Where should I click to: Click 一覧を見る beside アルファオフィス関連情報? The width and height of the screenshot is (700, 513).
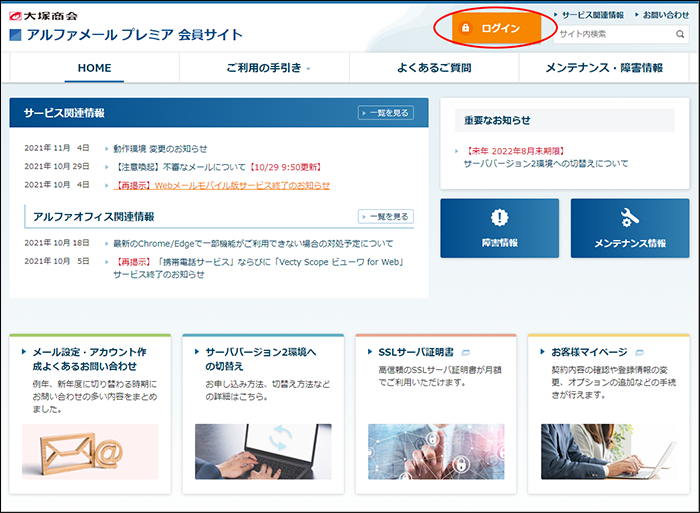386,217
